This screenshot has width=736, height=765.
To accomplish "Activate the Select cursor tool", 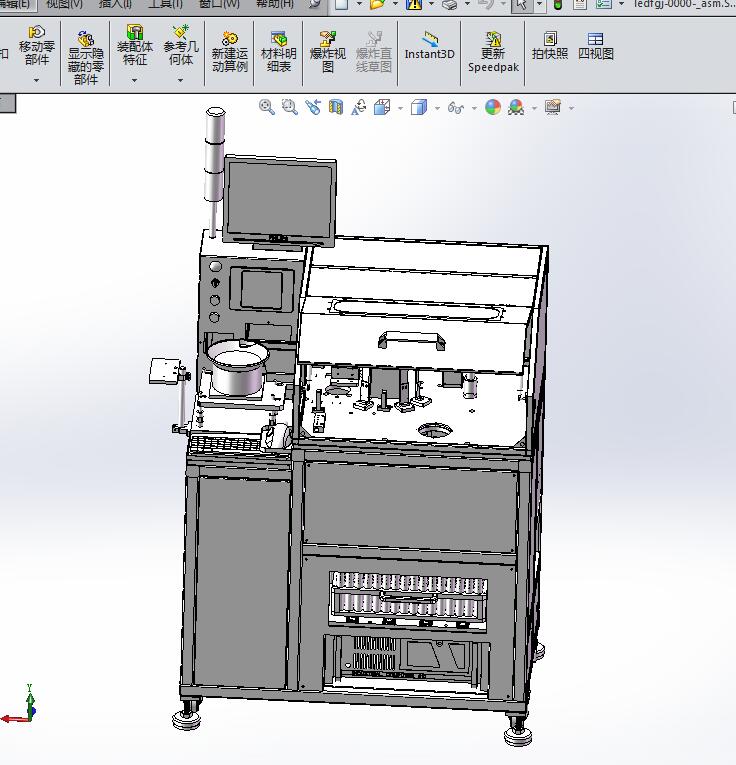I will (522, 4).
